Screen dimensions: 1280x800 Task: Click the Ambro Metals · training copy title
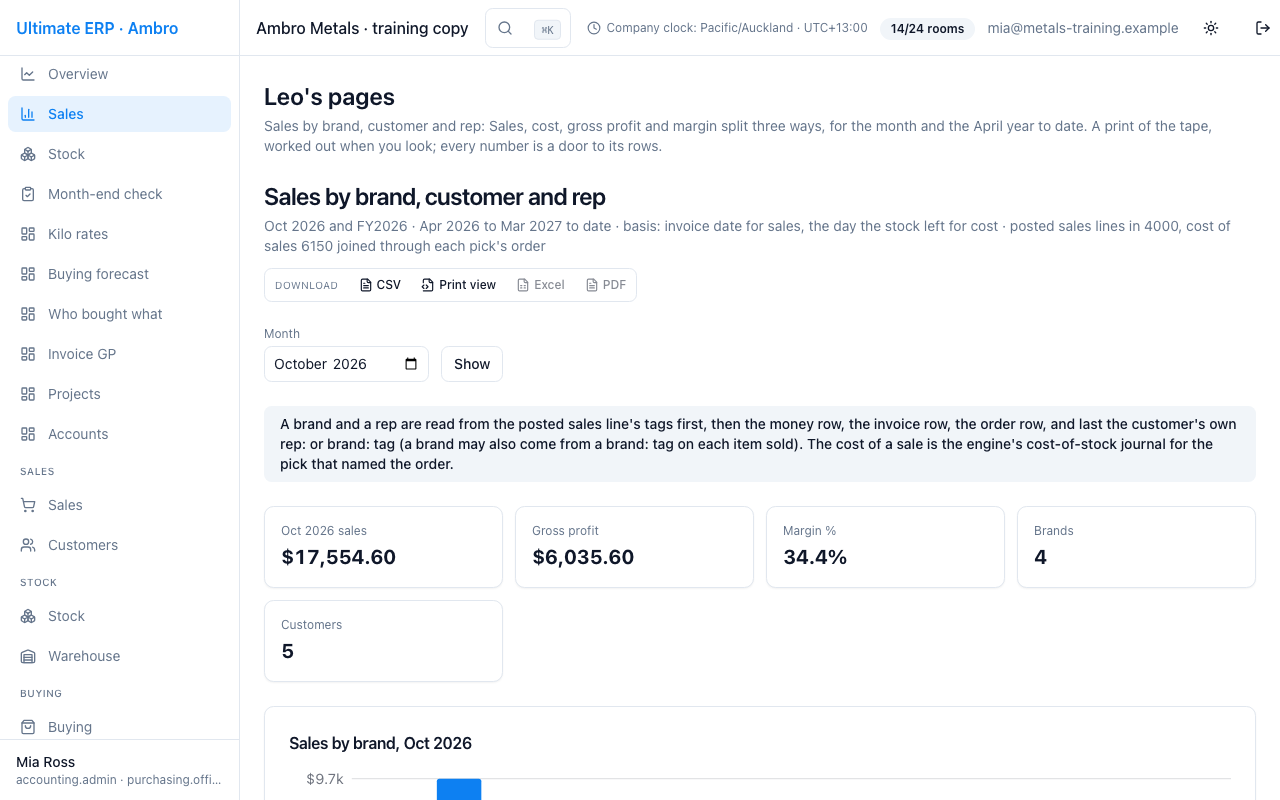point(362,28)
